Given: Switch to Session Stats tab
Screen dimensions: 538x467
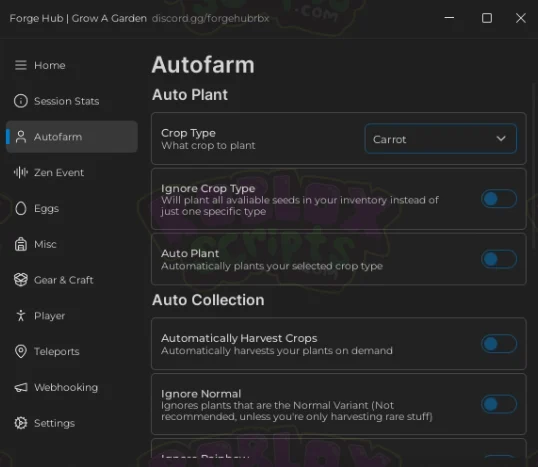Looking at the screenshot, I should [x=72, y=101].
